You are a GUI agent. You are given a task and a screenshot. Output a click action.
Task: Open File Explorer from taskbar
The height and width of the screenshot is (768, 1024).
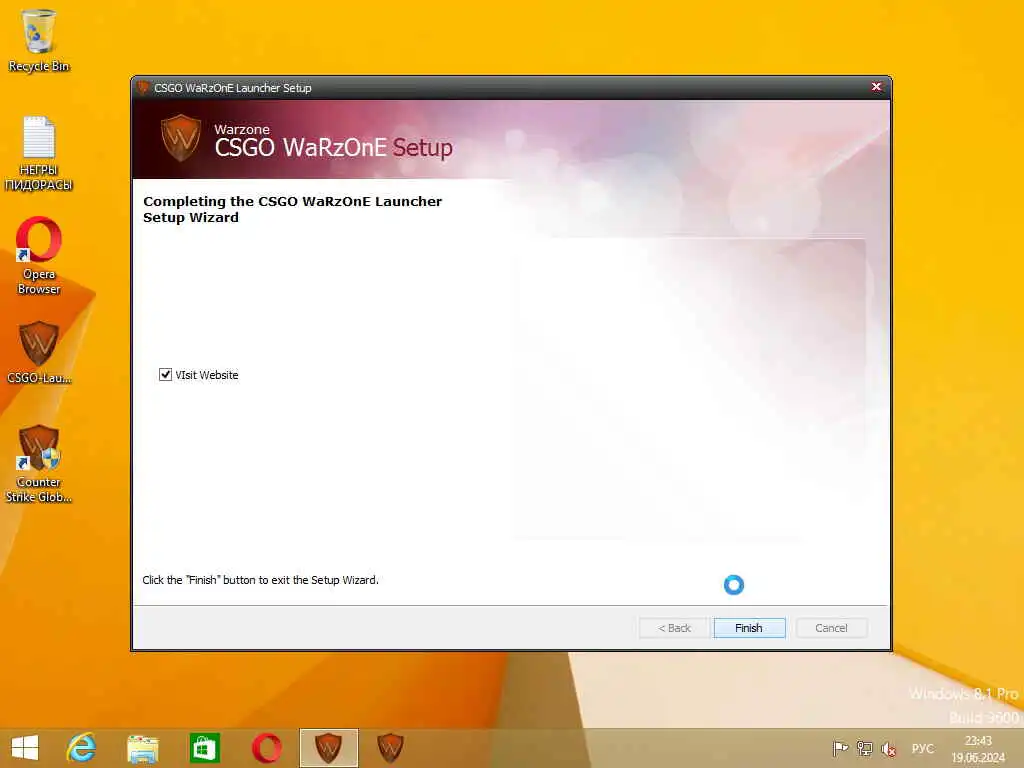click(x=143, y=748)
